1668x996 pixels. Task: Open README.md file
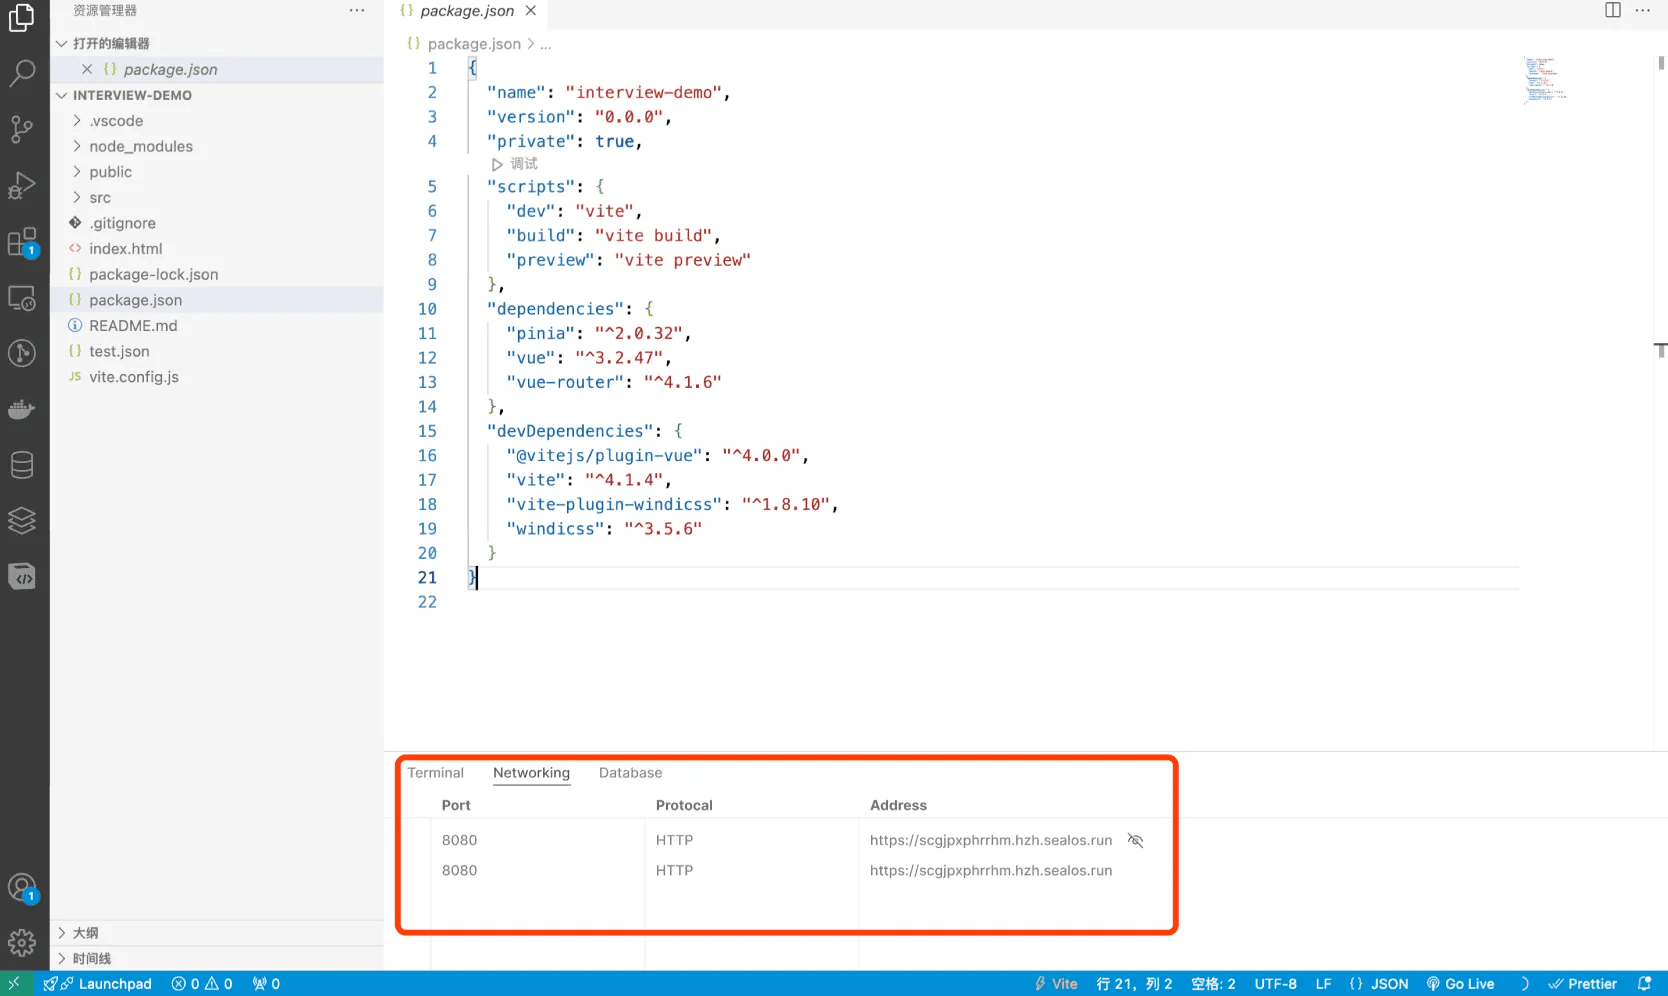216,326
